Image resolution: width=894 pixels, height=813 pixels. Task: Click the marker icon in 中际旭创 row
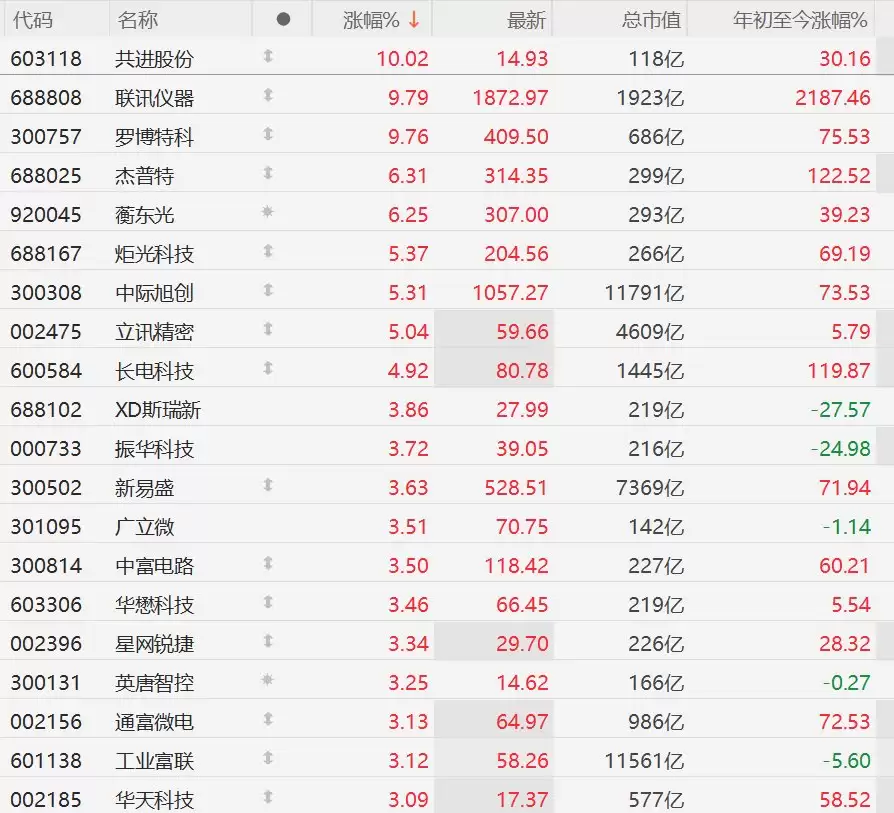click(x=268, y=290)
